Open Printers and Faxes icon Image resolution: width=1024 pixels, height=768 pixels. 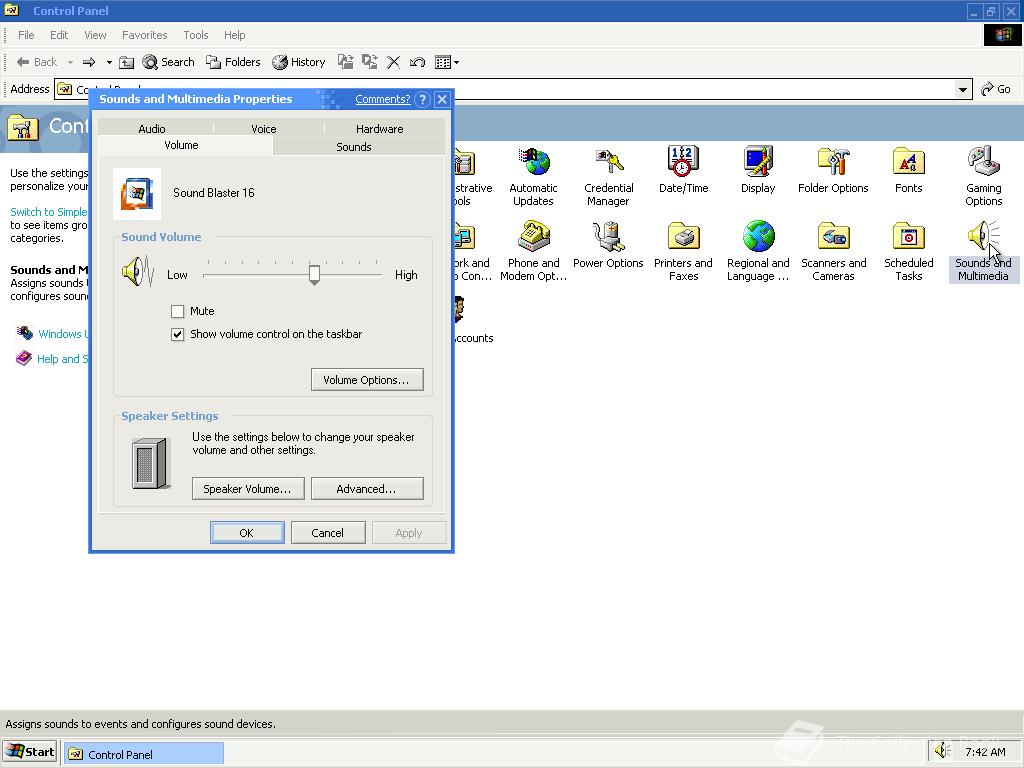[x=683, y=251]
